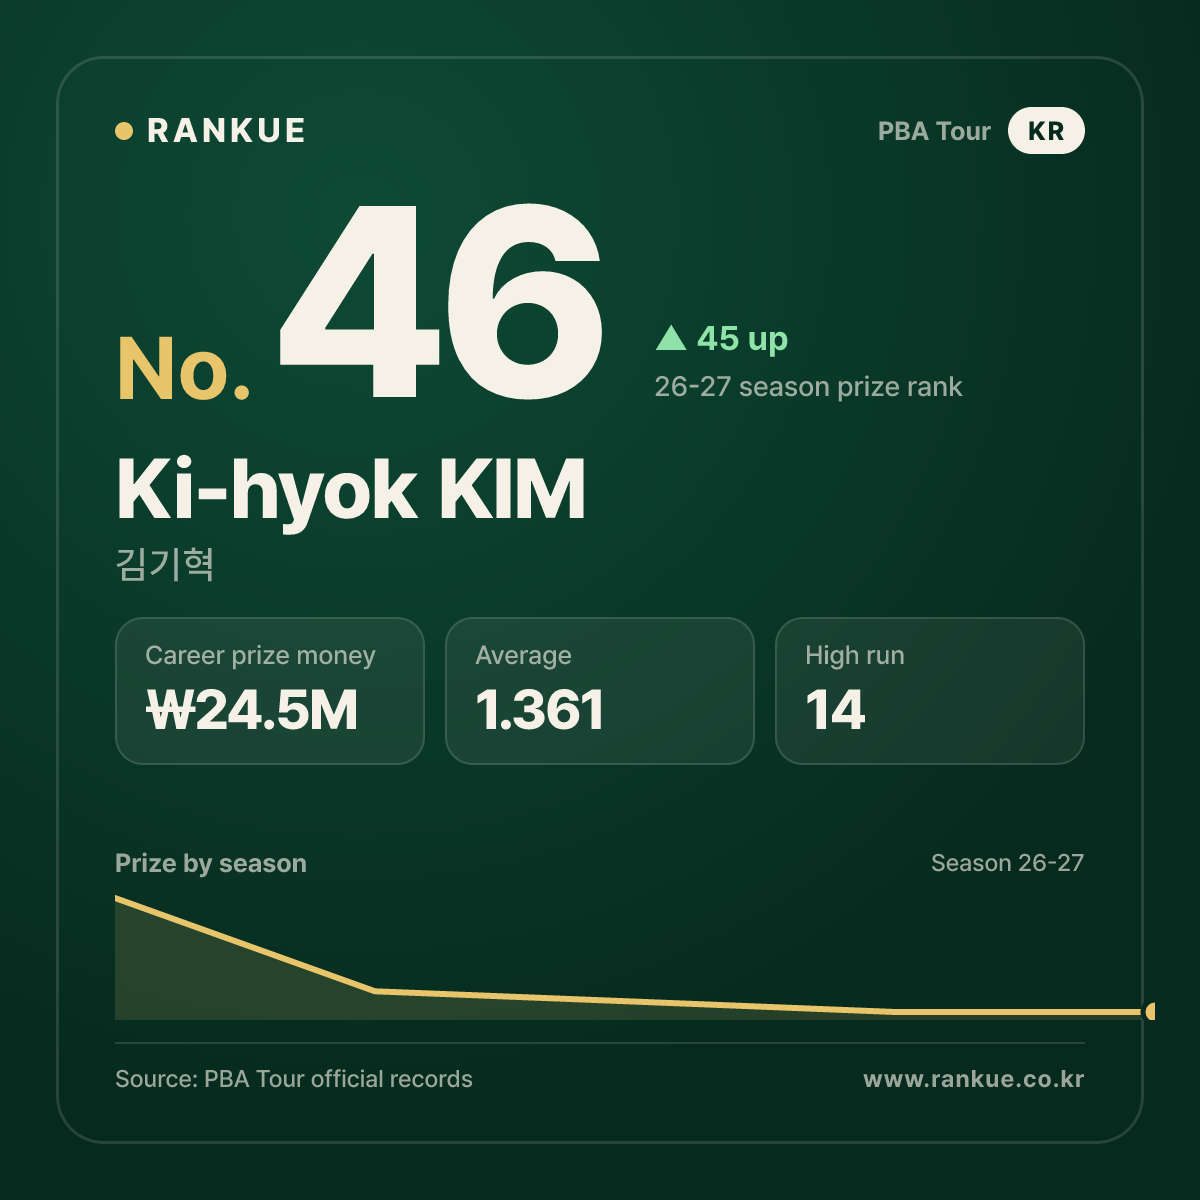This screenshot has height=1200, width=1200.
Task: Click the Source: PBA Tour official records note
Action: point(294,1079)
